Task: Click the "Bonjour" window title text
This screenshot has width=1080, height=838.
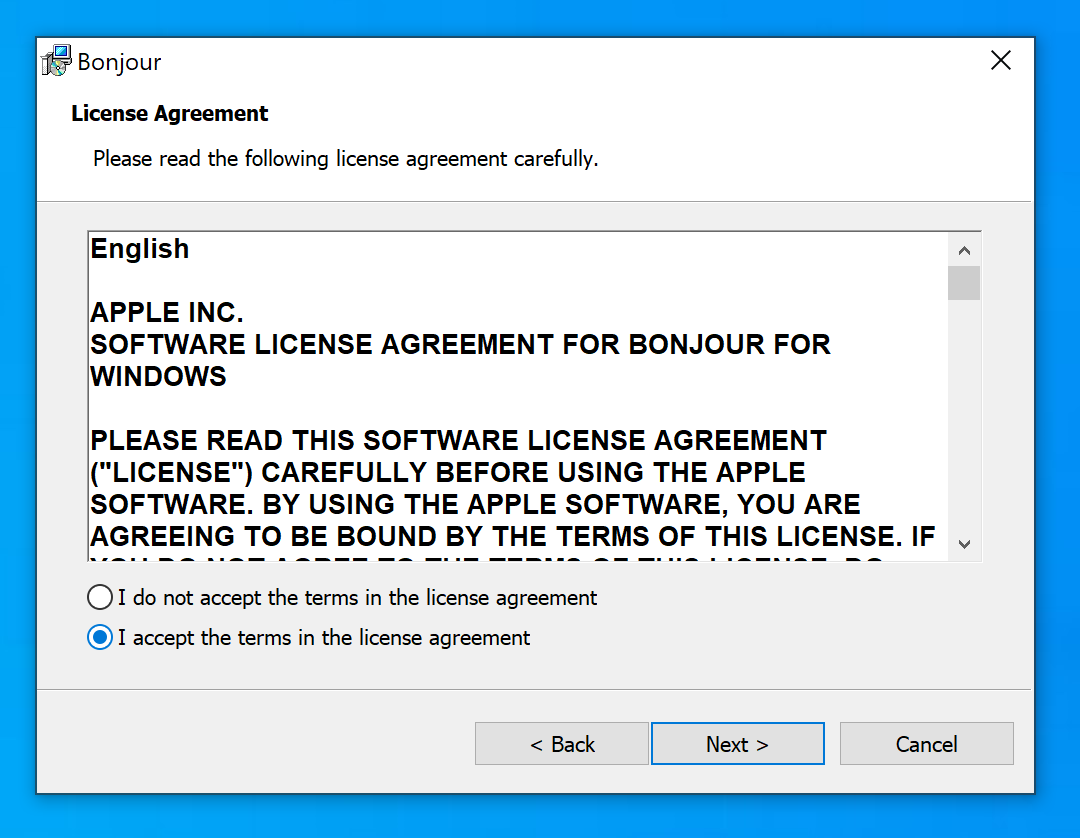Action: [119, 62]
